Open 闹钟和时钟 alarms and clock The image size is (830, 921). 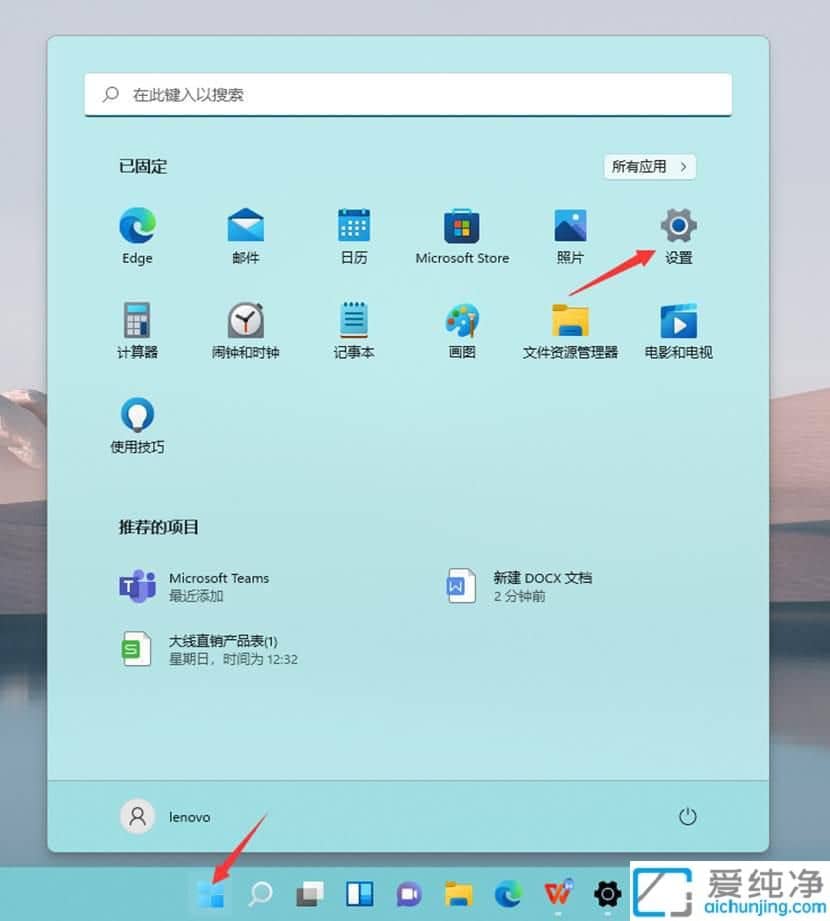click(246, 330)
